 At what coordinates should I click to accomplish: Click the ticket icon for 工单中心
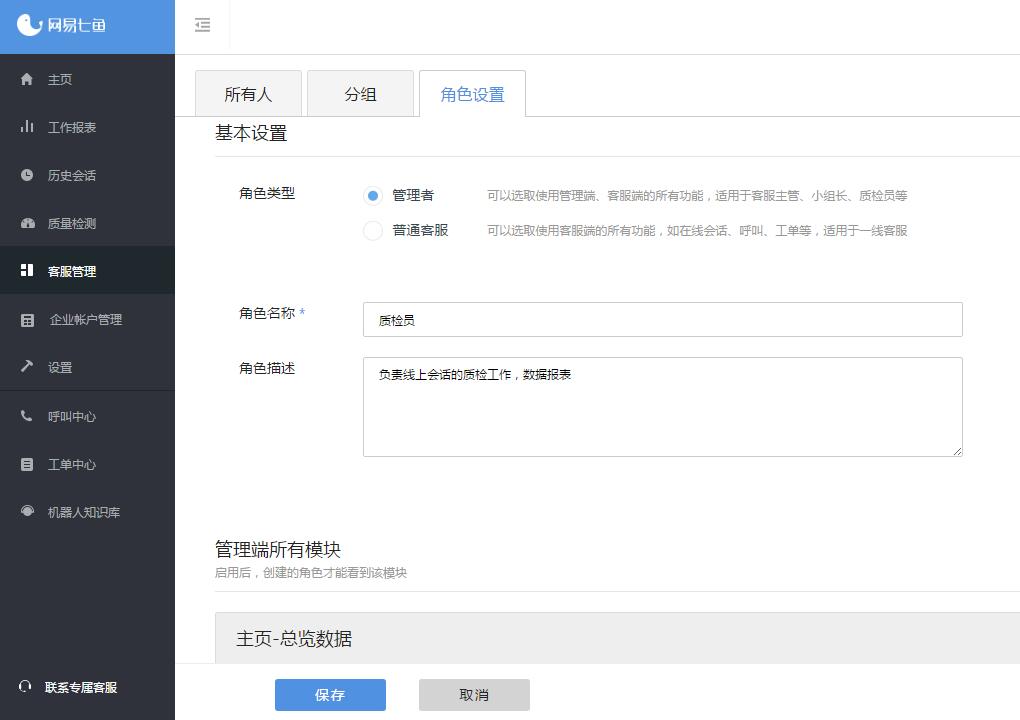point(27,464)
